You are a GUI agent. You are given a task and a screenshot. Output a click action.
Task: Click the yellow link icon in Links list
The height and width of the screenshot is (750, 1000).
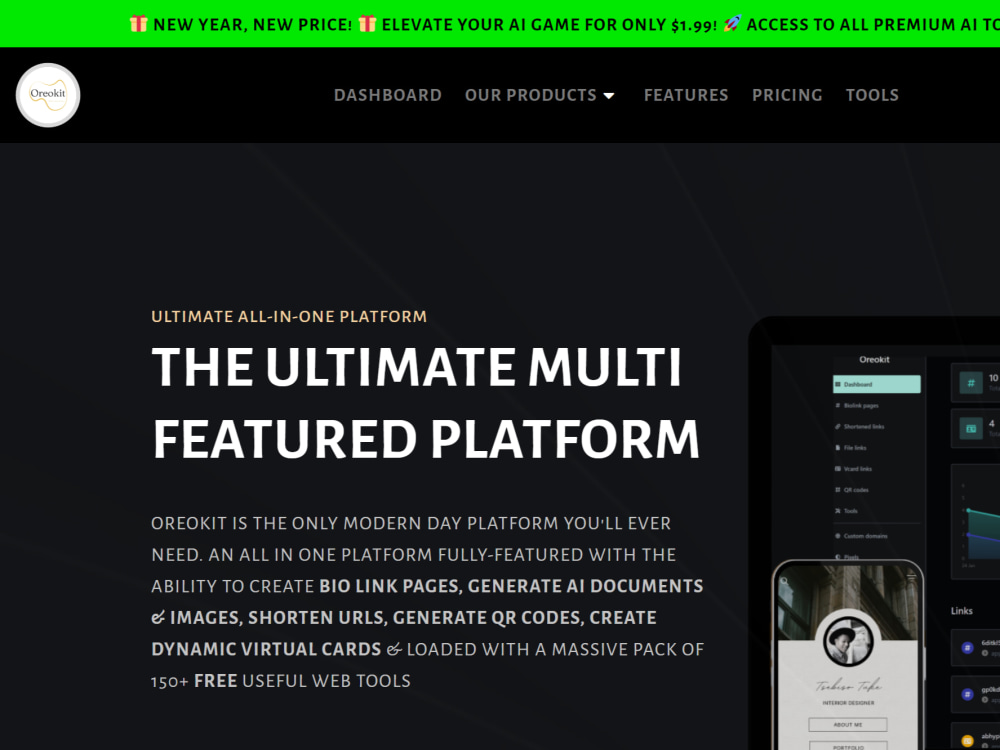click(967, 740)
